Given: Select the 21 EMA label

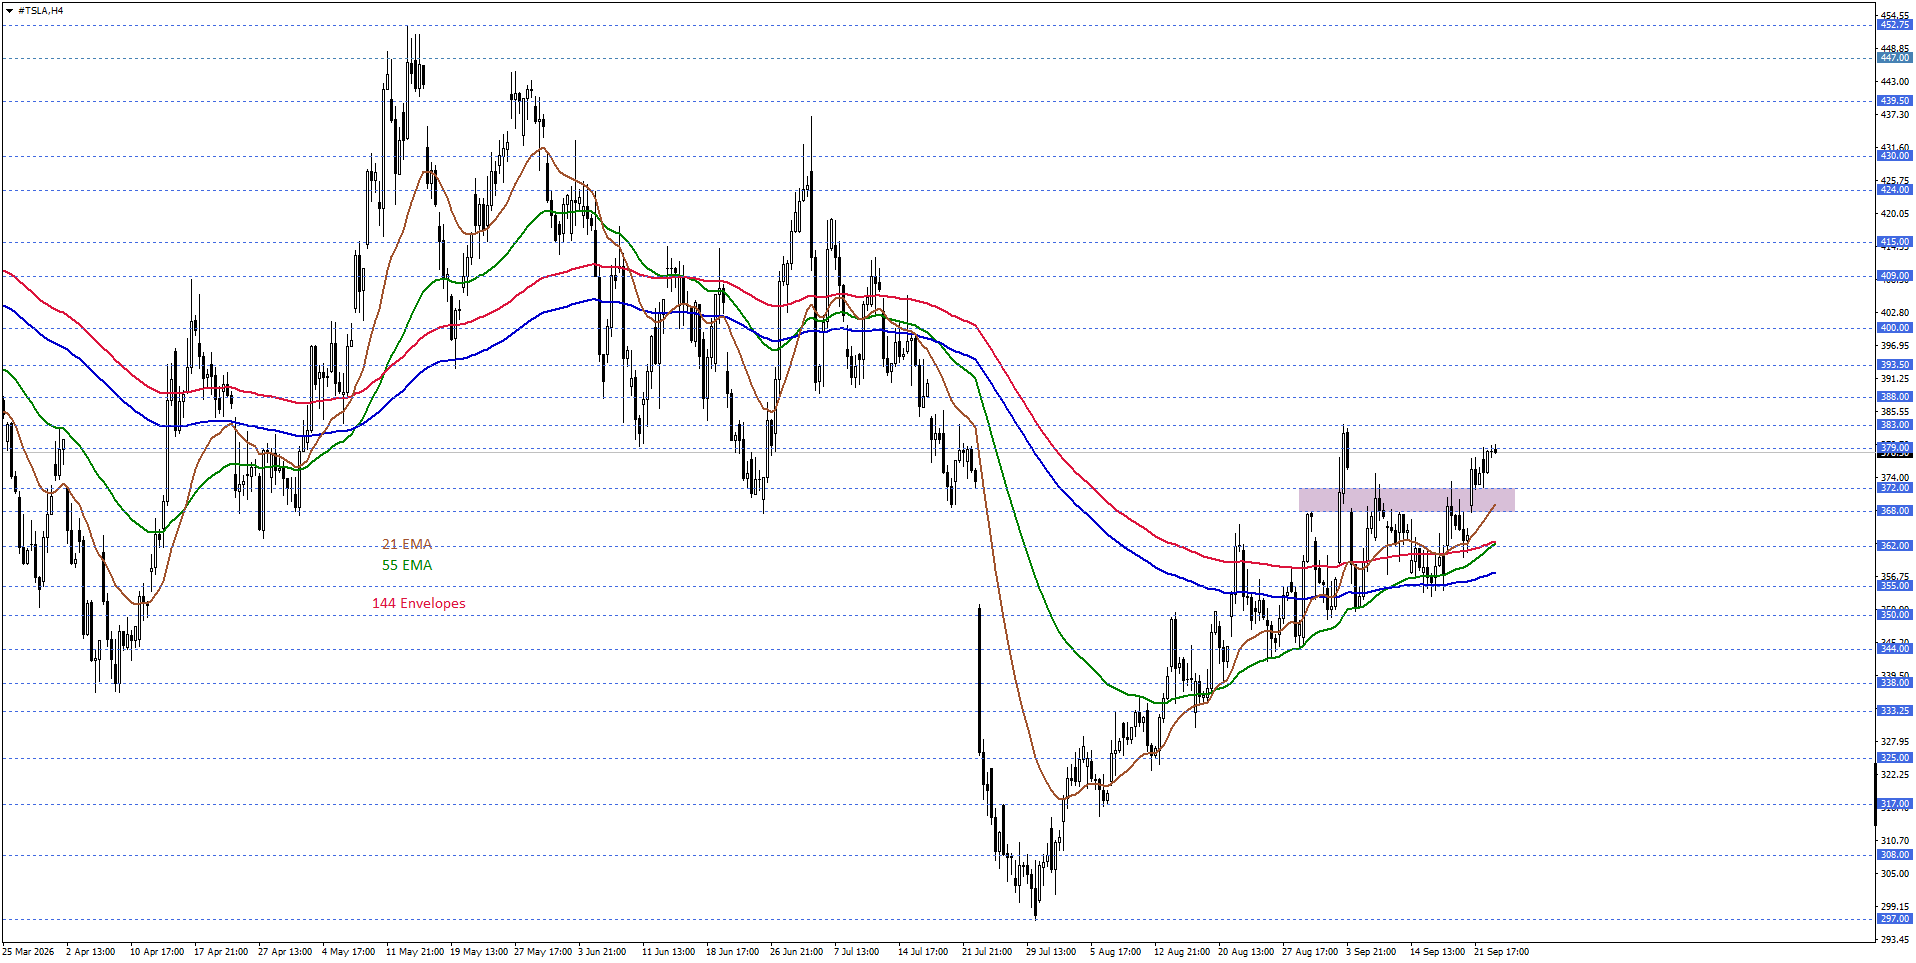Looking at the screenshot, I should (407, 544).
